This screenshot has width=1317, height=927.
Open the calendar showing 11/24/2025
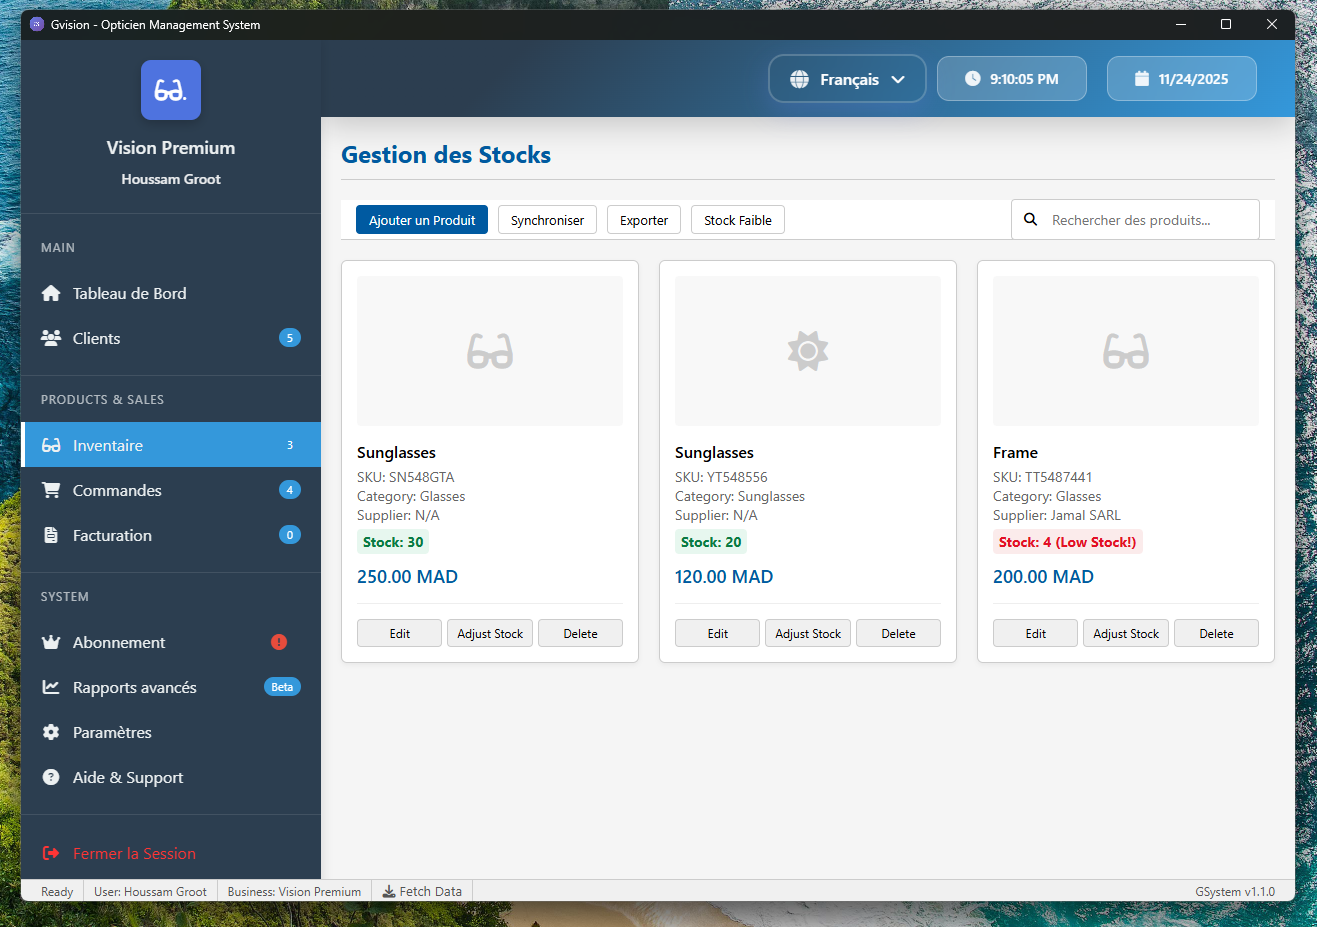1181,78
